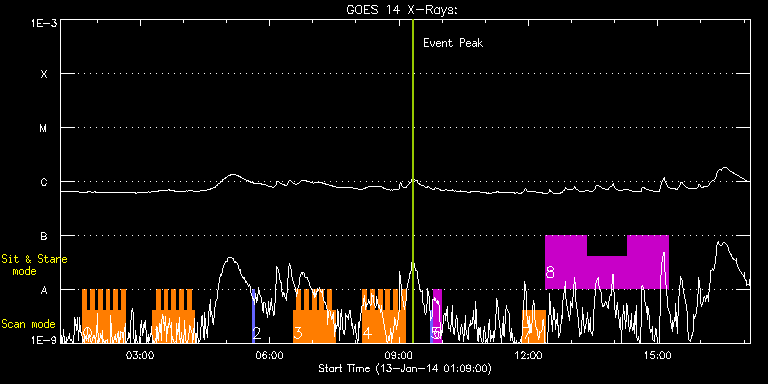Select orange observation block 1 before 03:00
This screenshot has height=384, width=768.
104,316
